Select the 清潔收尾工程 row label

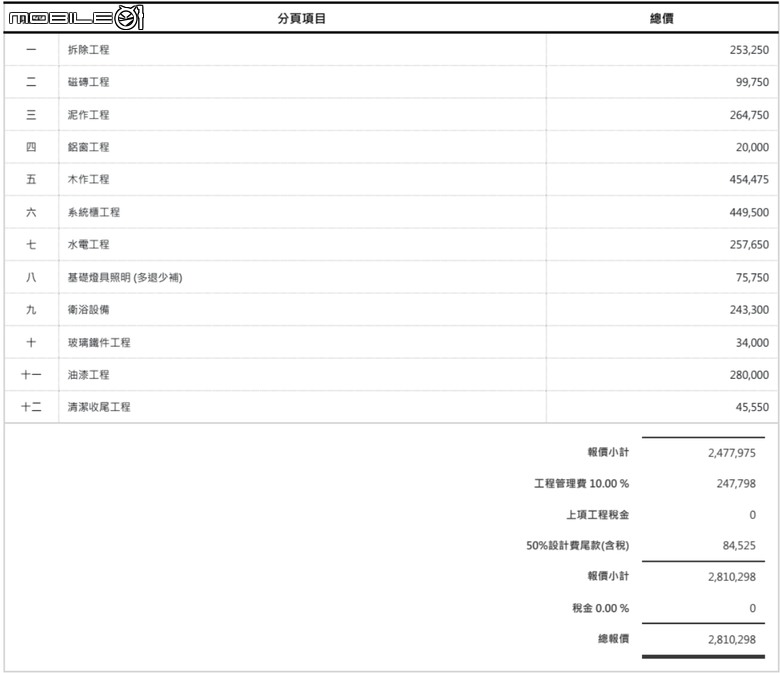tap(99, 407)
